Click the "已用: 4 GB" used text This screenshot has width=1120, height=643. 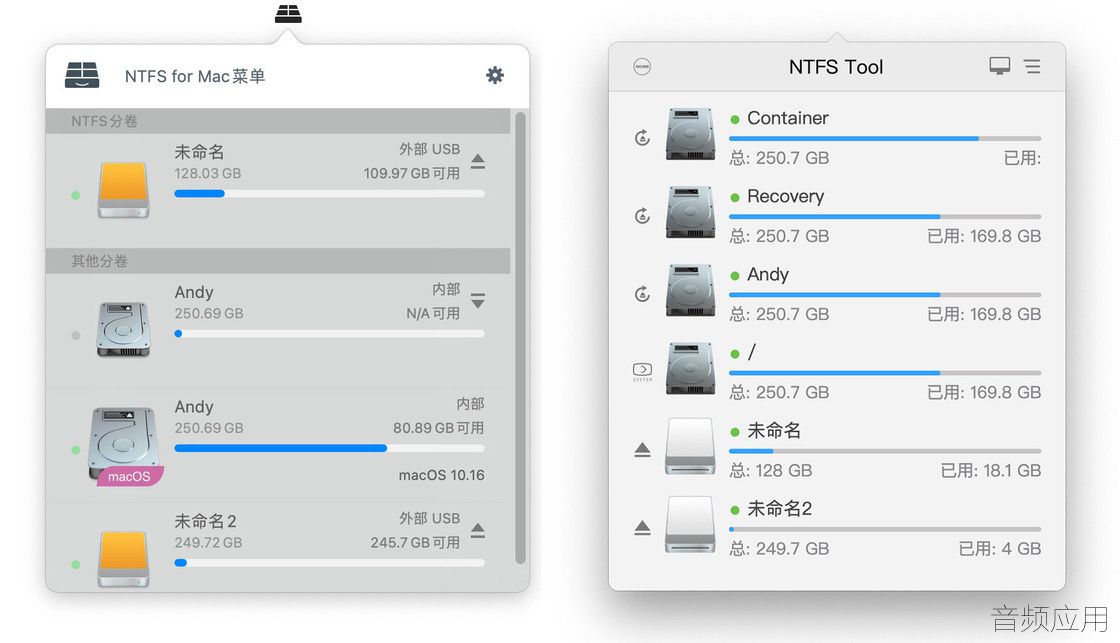point(1000,548)
